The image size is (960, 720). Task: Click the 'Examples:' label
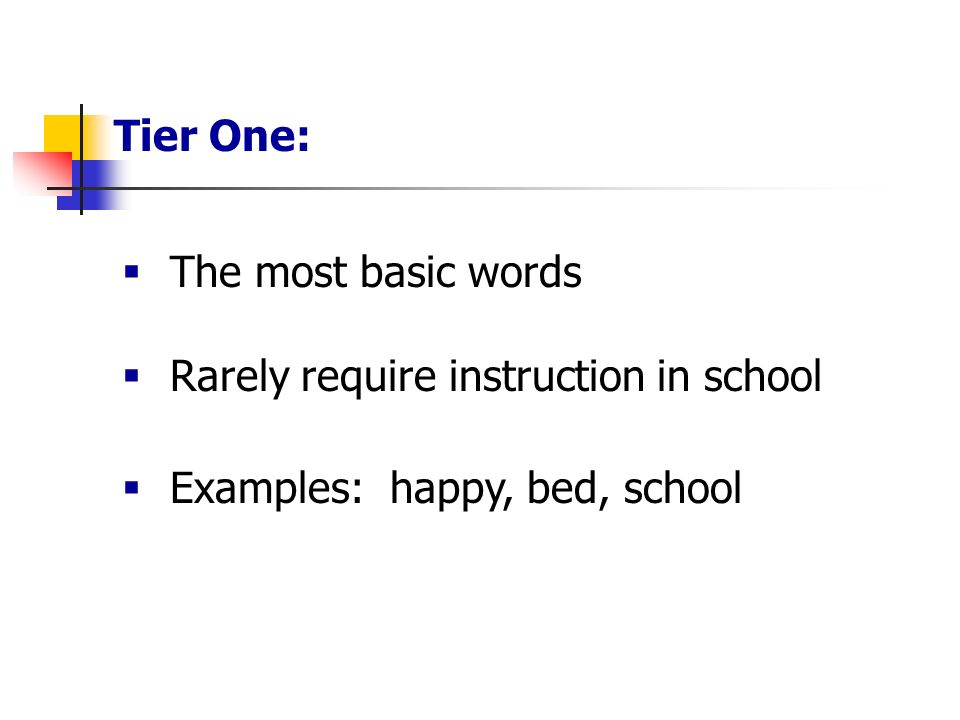point(266,490)
